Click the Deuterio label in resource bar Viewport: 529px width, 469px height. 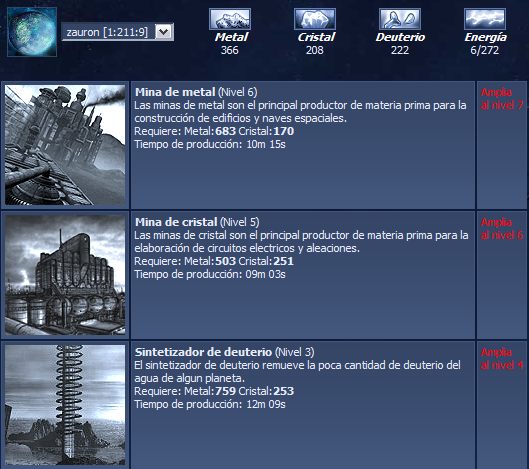pos(400,37)
